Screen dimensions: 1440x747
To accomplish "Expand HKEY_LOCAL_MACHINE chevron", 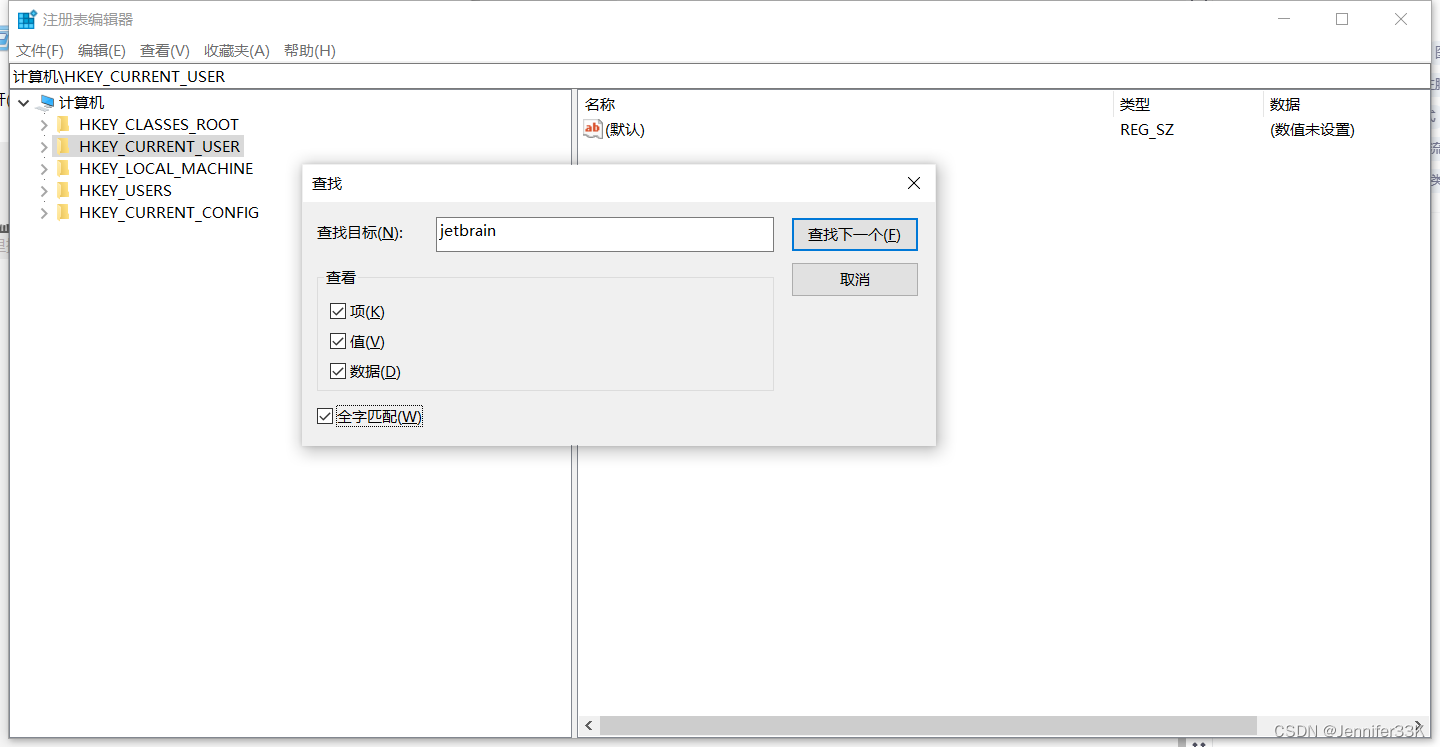I will coord(44,169).
